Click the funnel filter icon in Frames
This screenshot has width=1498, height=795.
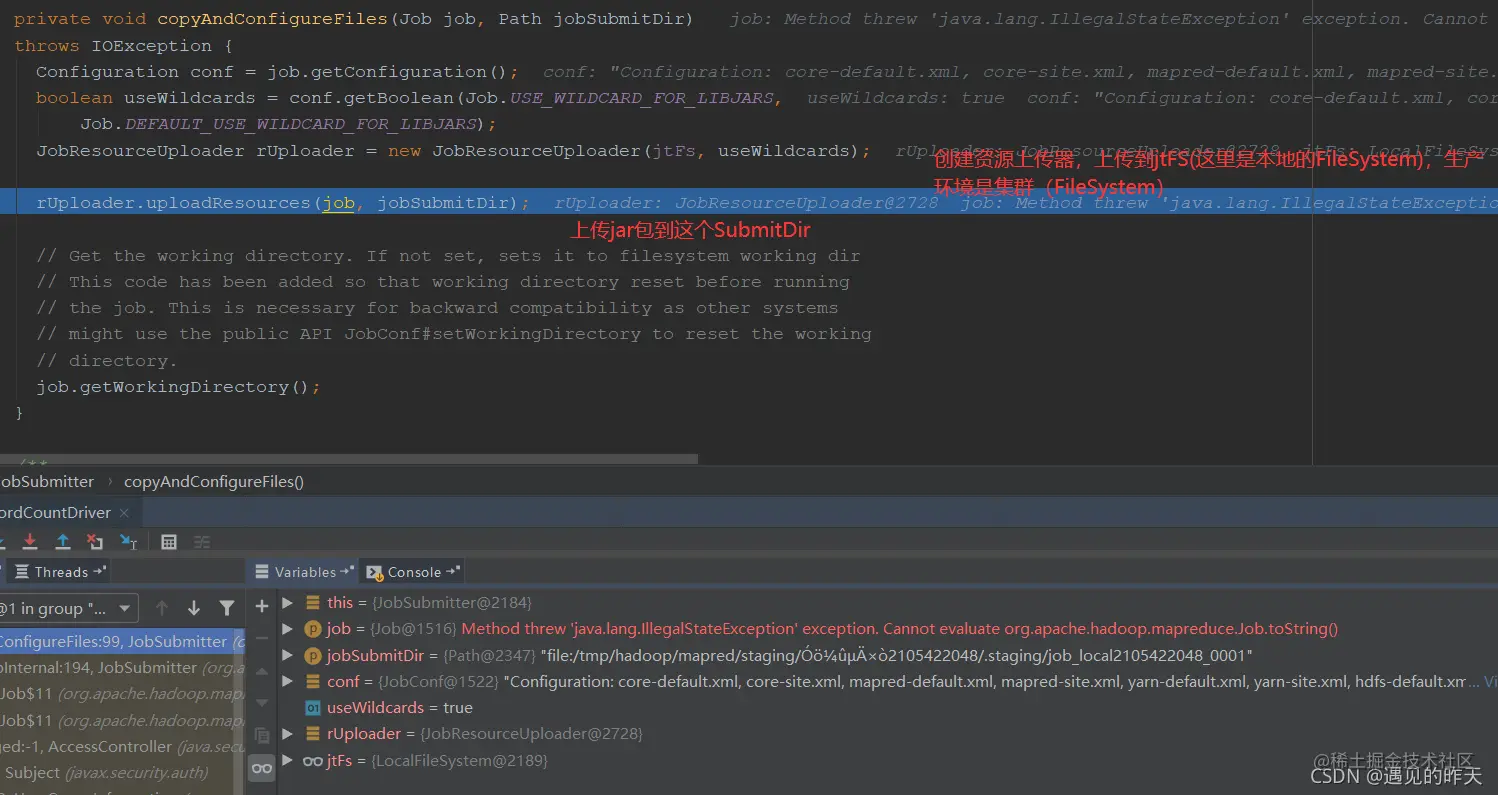tap(227, 608)
